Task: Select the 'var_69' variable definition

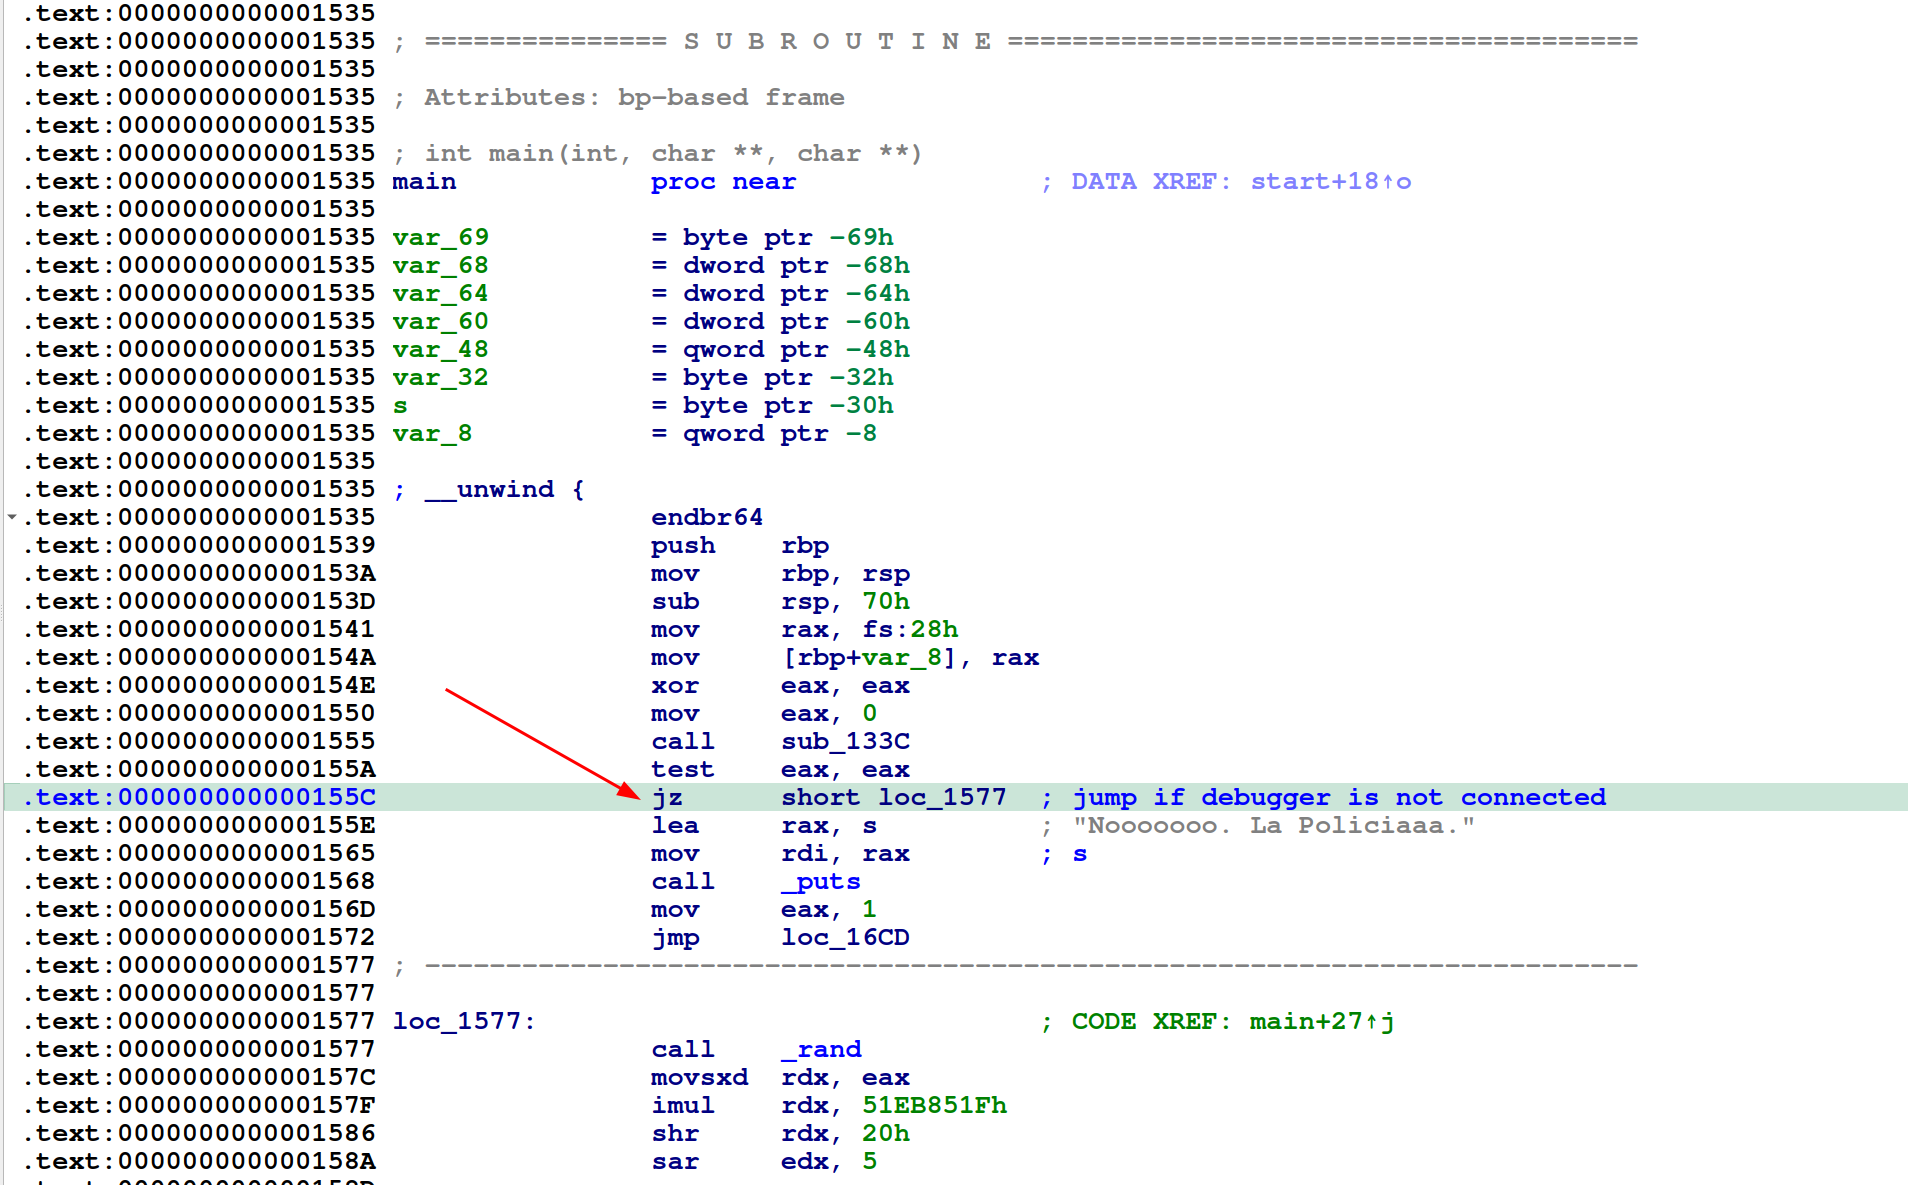Action: pos(440,237)
